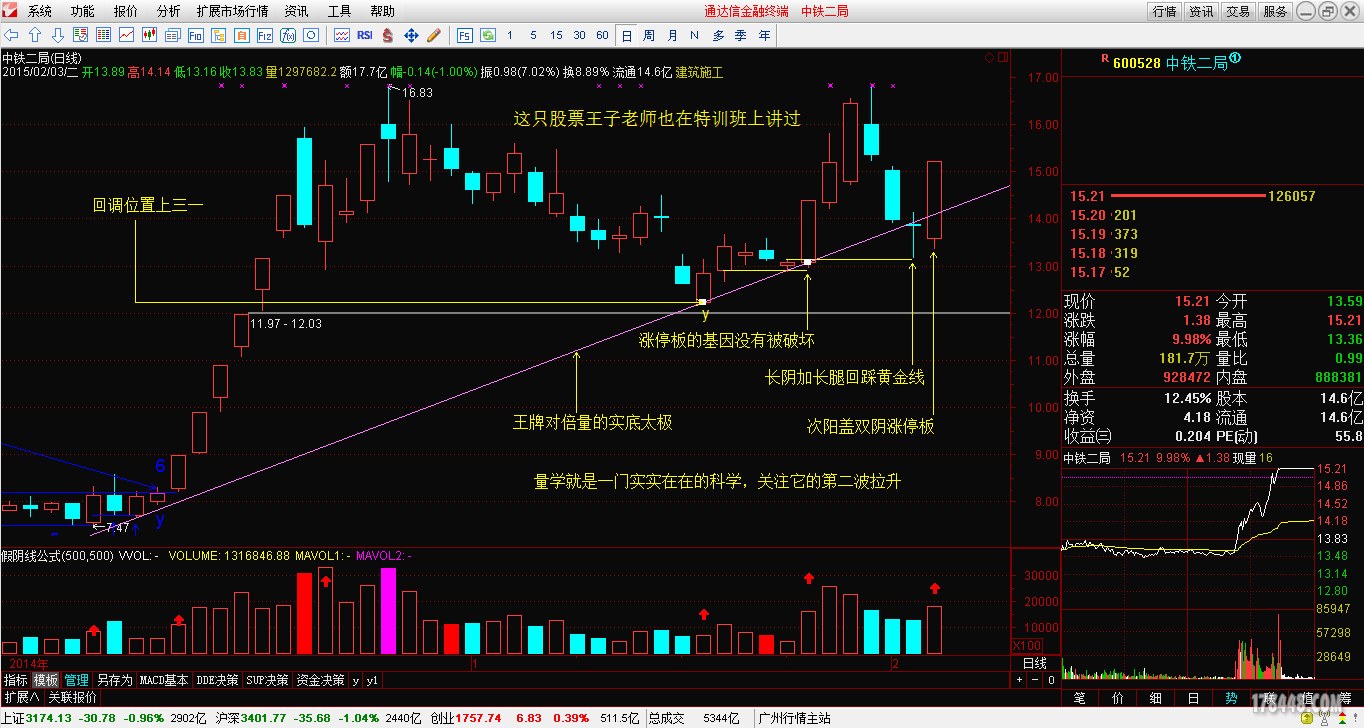1364x728 pixels.
Task: Switch to the 势 tab in right panel
Action: [x=1230, y=697]
